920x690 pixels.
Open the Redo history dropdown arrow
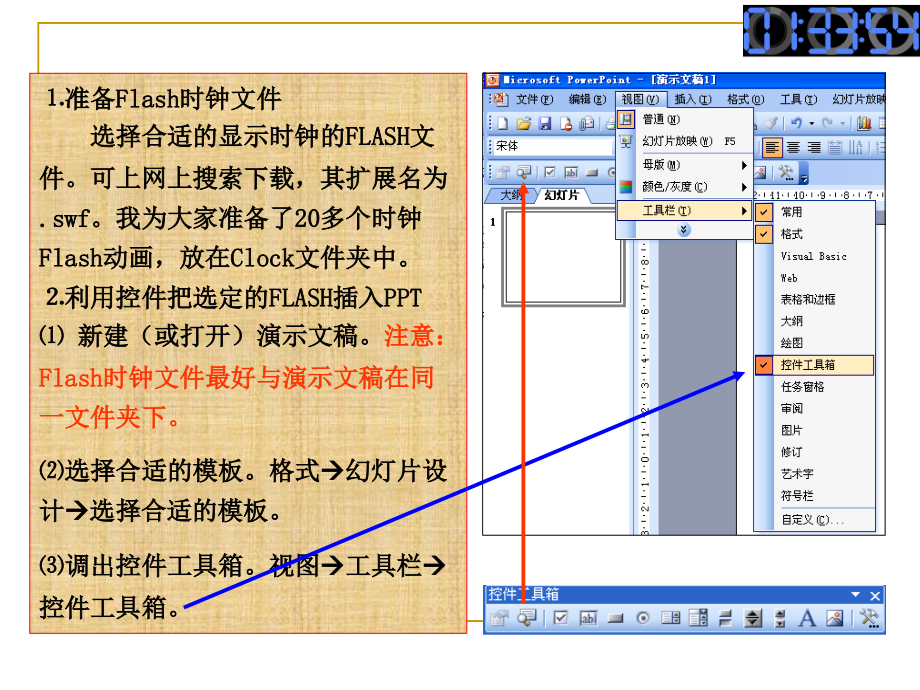point(843,123)
